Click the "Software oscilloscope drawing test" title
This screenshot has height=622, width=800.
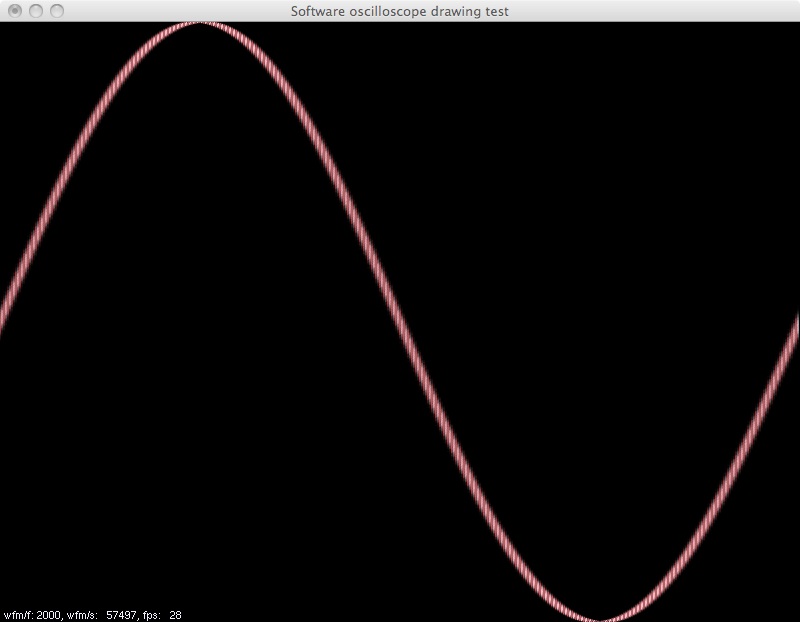pos(399,11)
